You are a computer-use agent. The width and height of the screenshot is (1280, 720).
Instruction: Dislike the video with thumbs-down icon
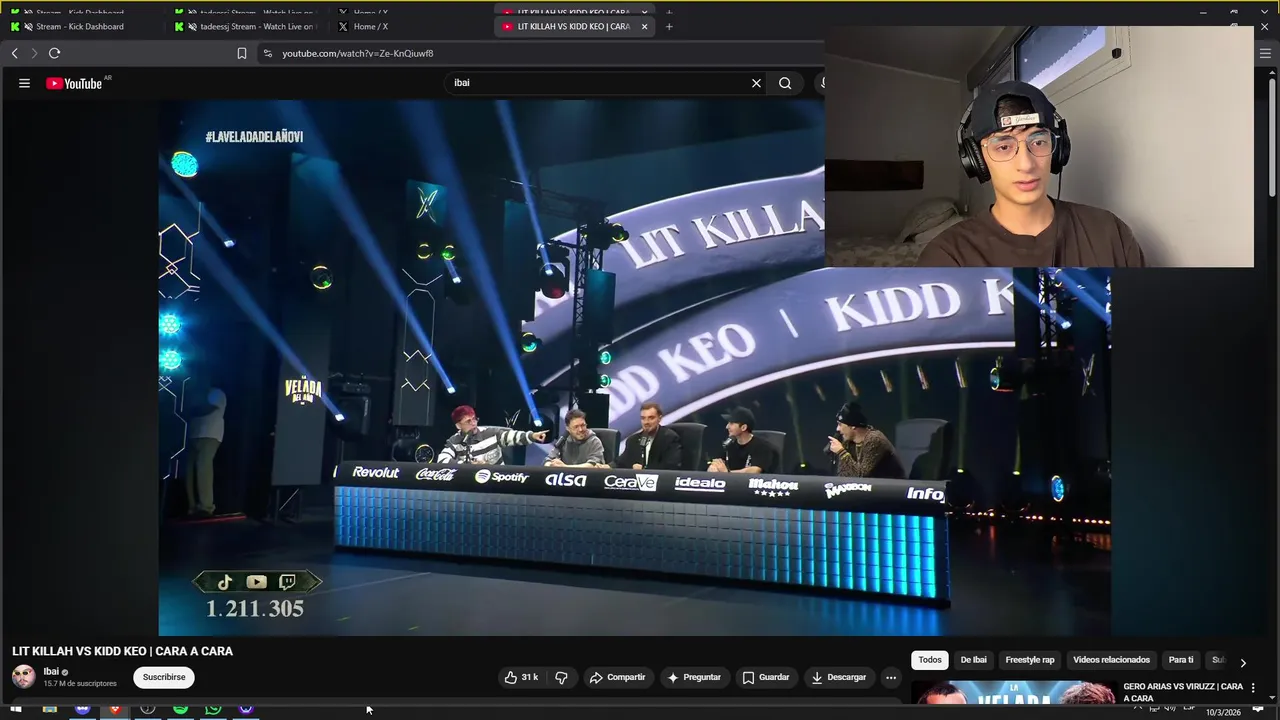click(x=561, y=677)
